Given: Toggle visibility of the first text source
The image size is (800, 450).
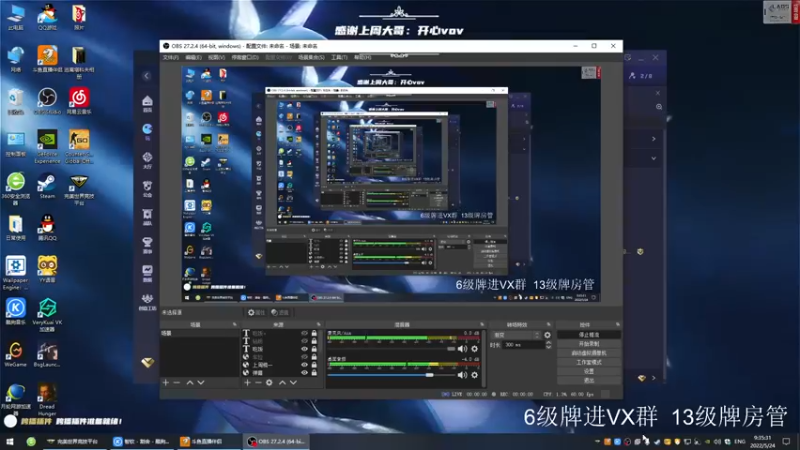Looking at the screenshot, I should pos(305,333).
